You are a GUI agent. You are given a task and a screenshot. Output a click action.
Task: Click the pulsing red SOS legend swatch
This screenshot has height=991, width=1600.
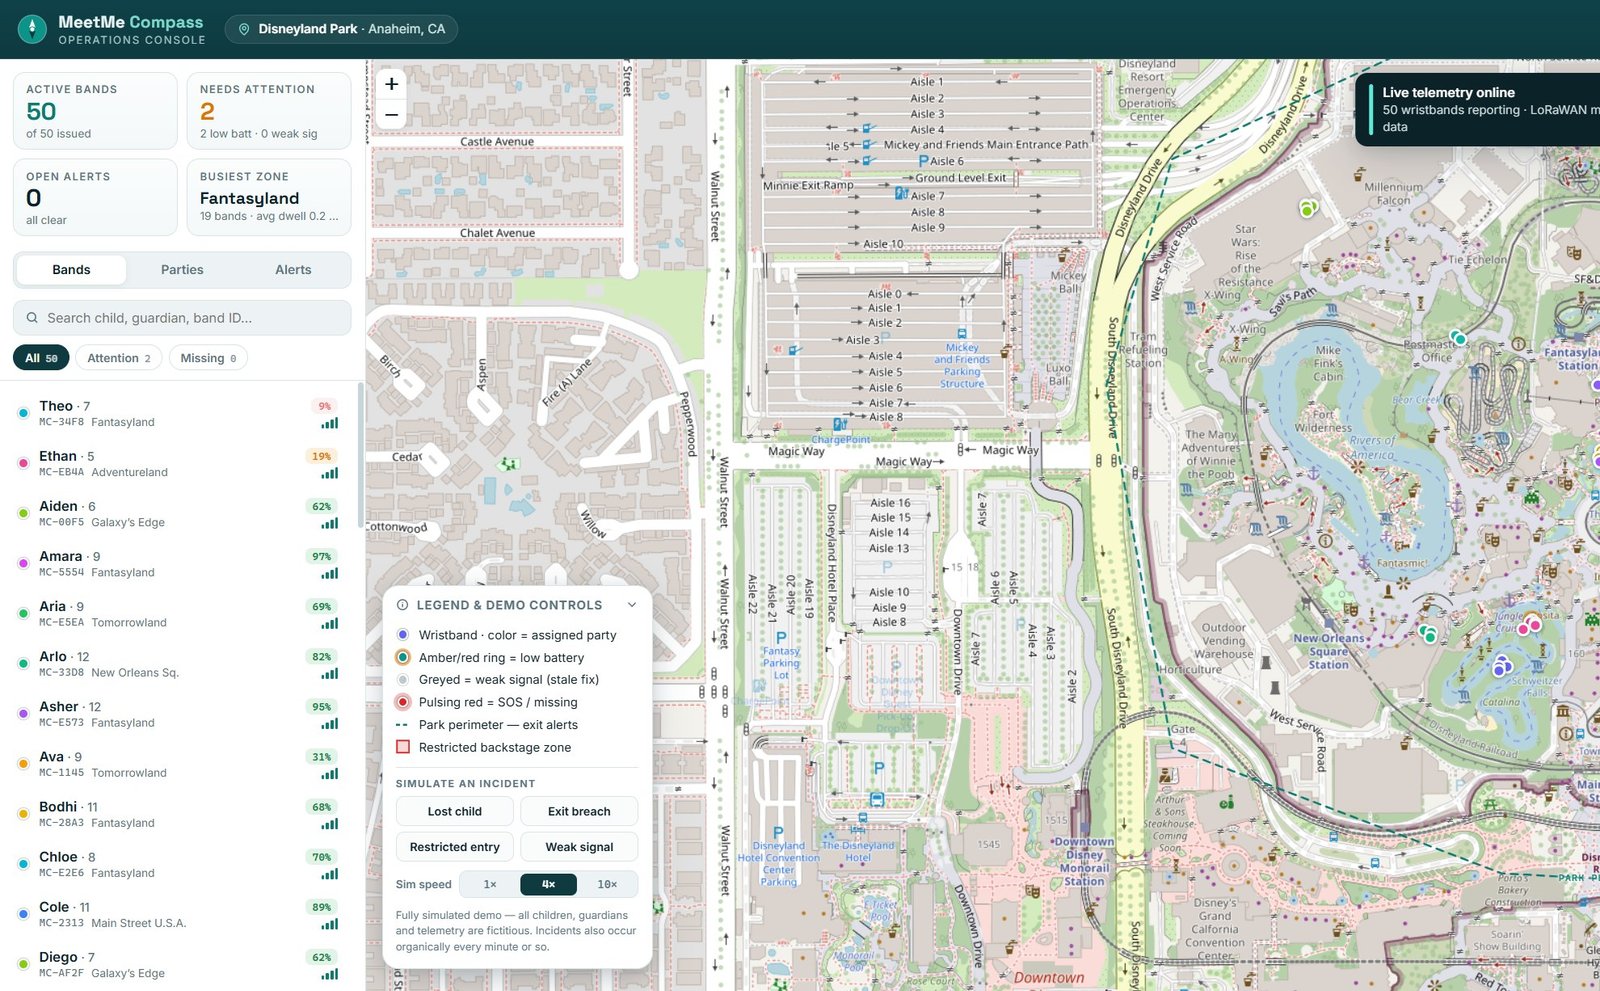pos(403,702)
